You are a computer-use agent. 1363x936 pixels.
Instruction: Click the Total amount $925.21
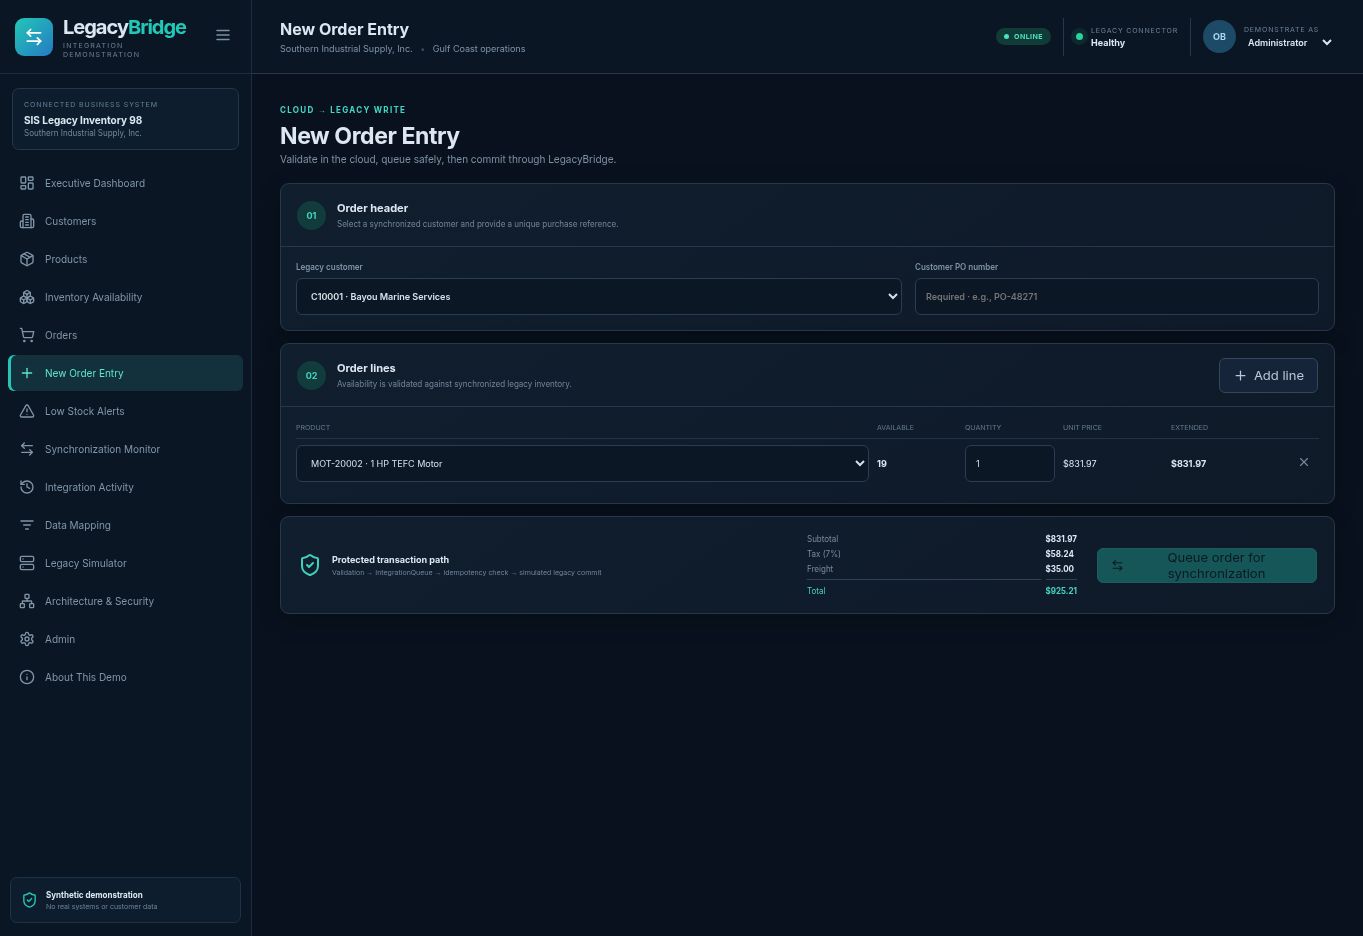tap(1061, 591)
